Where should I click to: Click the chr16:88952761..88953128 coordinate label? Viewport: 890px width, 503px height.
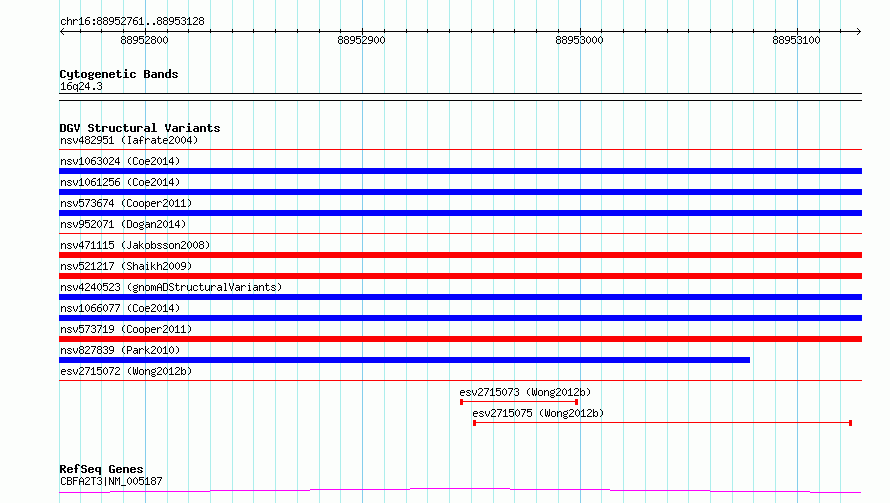pos(132,21)
